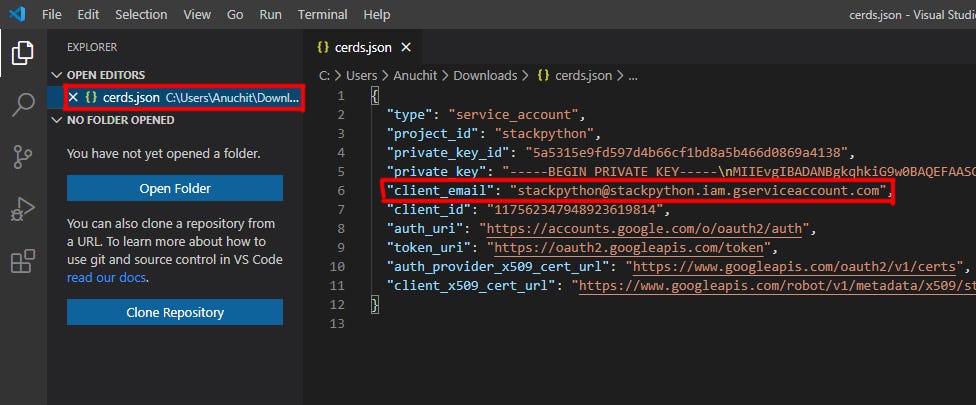This screenshot has height=405, width=976.
Task: Click 'cerds.json' in the breadcrumb path
Action: (583, 75)
